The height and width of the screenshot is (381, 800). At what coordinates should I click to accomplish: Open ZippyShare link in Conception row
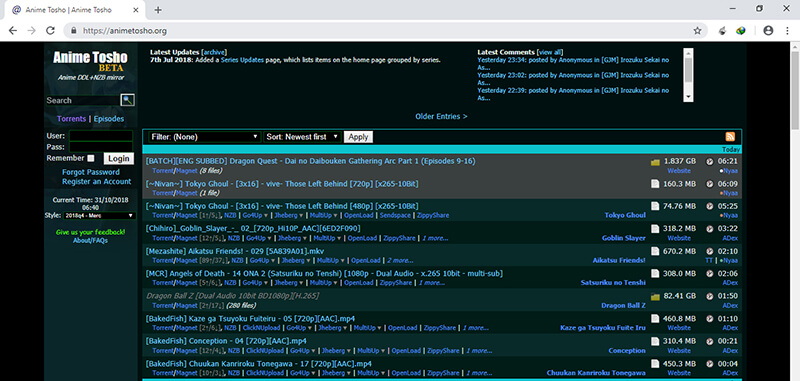443,351
